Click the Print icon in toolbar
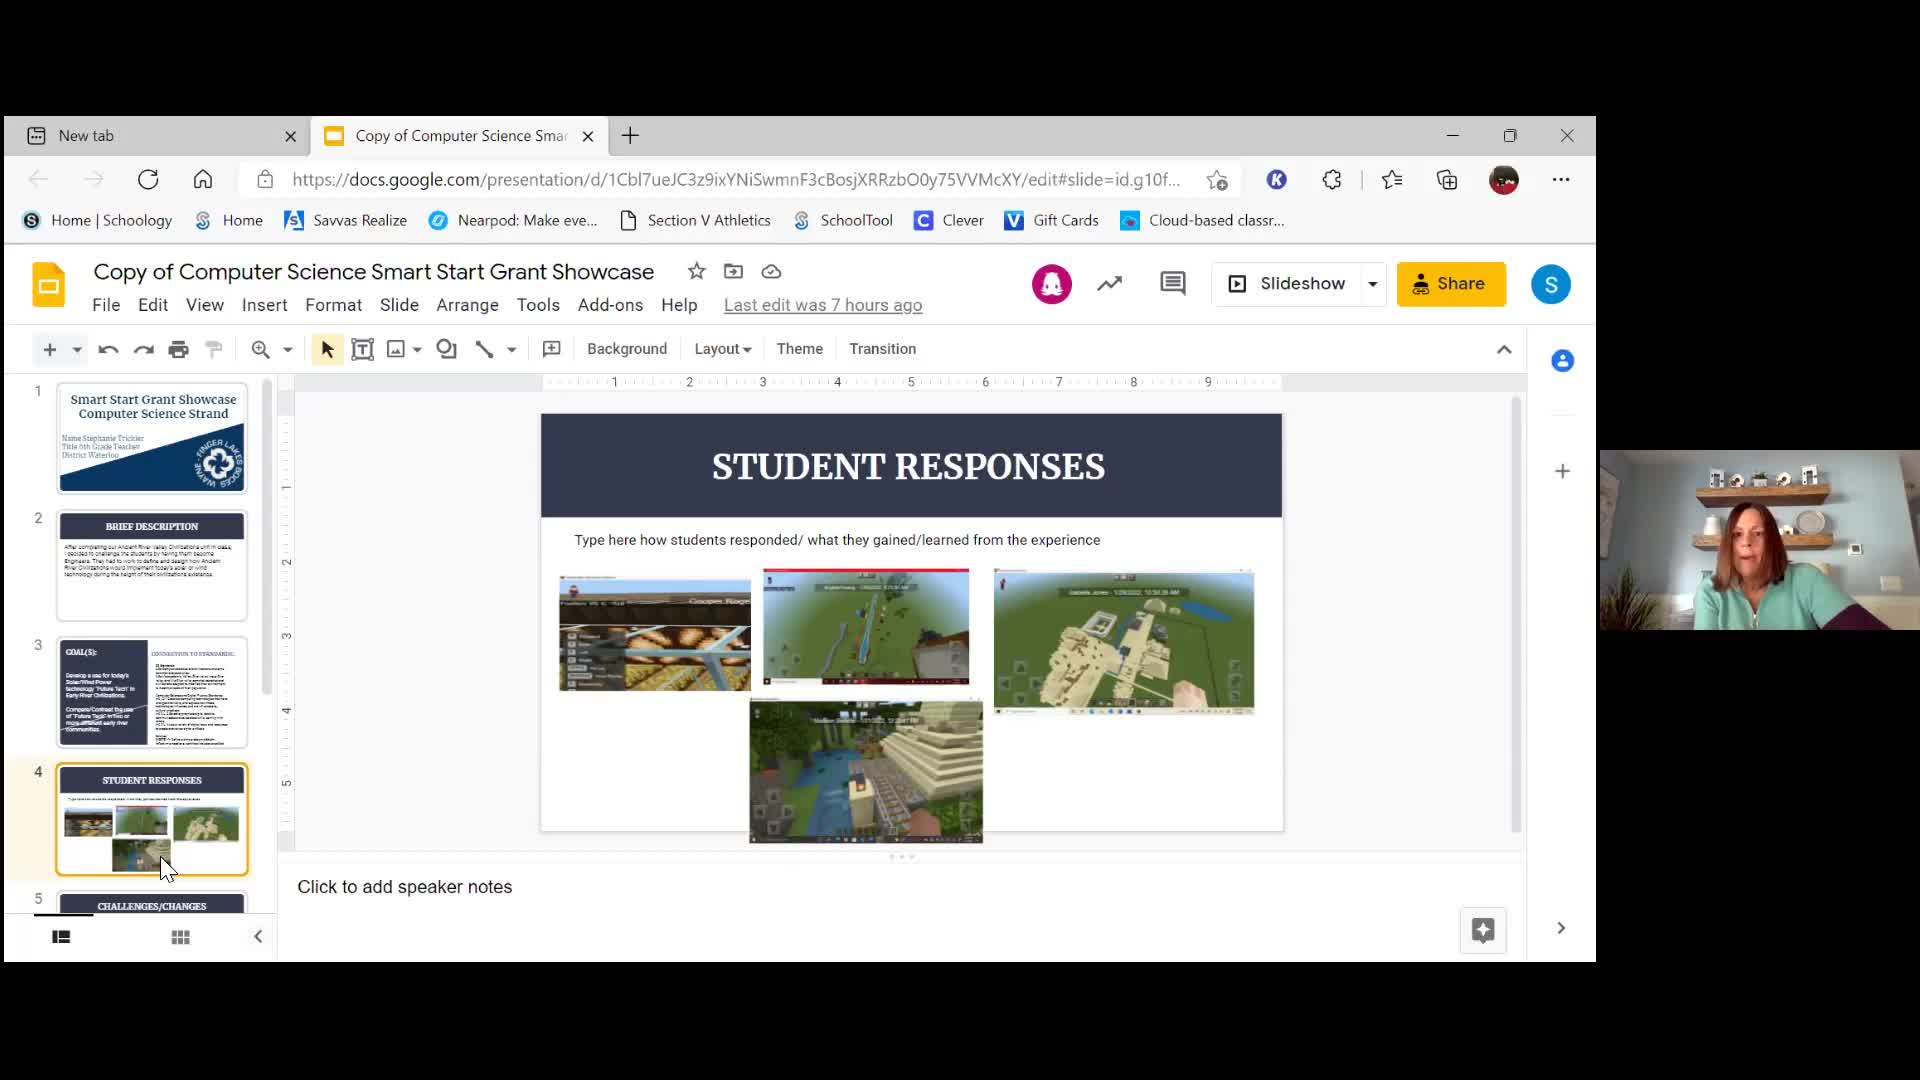Viewport: 1920px width, 1080px height. 178,349
